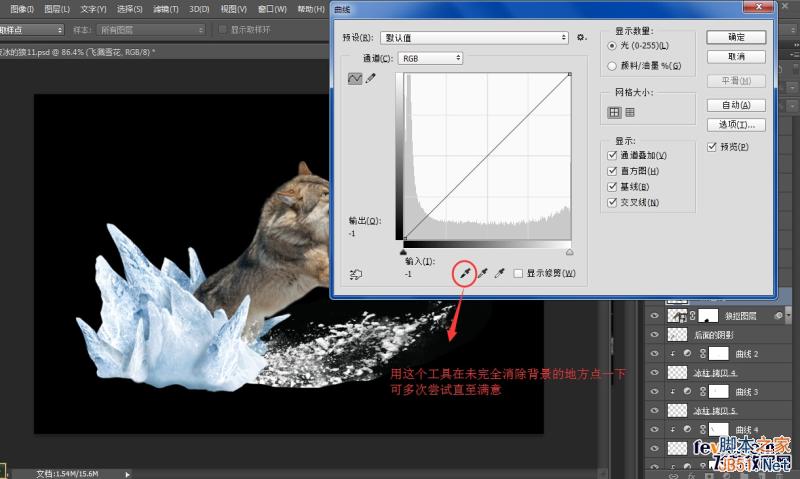Viewport: 800px width, 479px height.
Task: Click the mask link icon on 狼抱图层
Action: coord(692,316)
